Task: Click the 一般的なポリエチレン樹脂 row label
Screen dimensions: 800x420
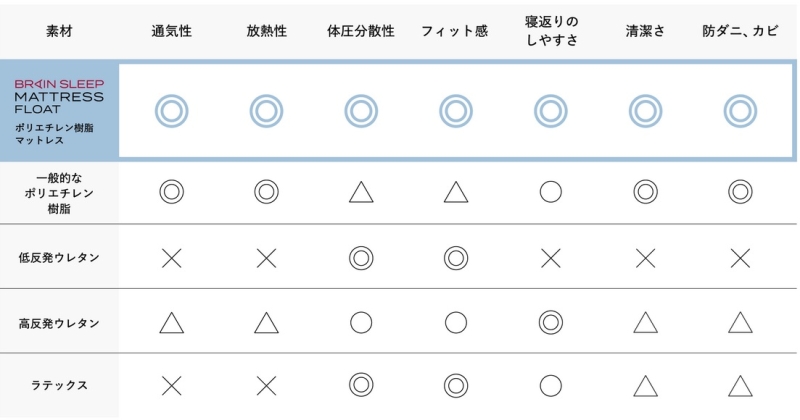Action: click(59, 192)
